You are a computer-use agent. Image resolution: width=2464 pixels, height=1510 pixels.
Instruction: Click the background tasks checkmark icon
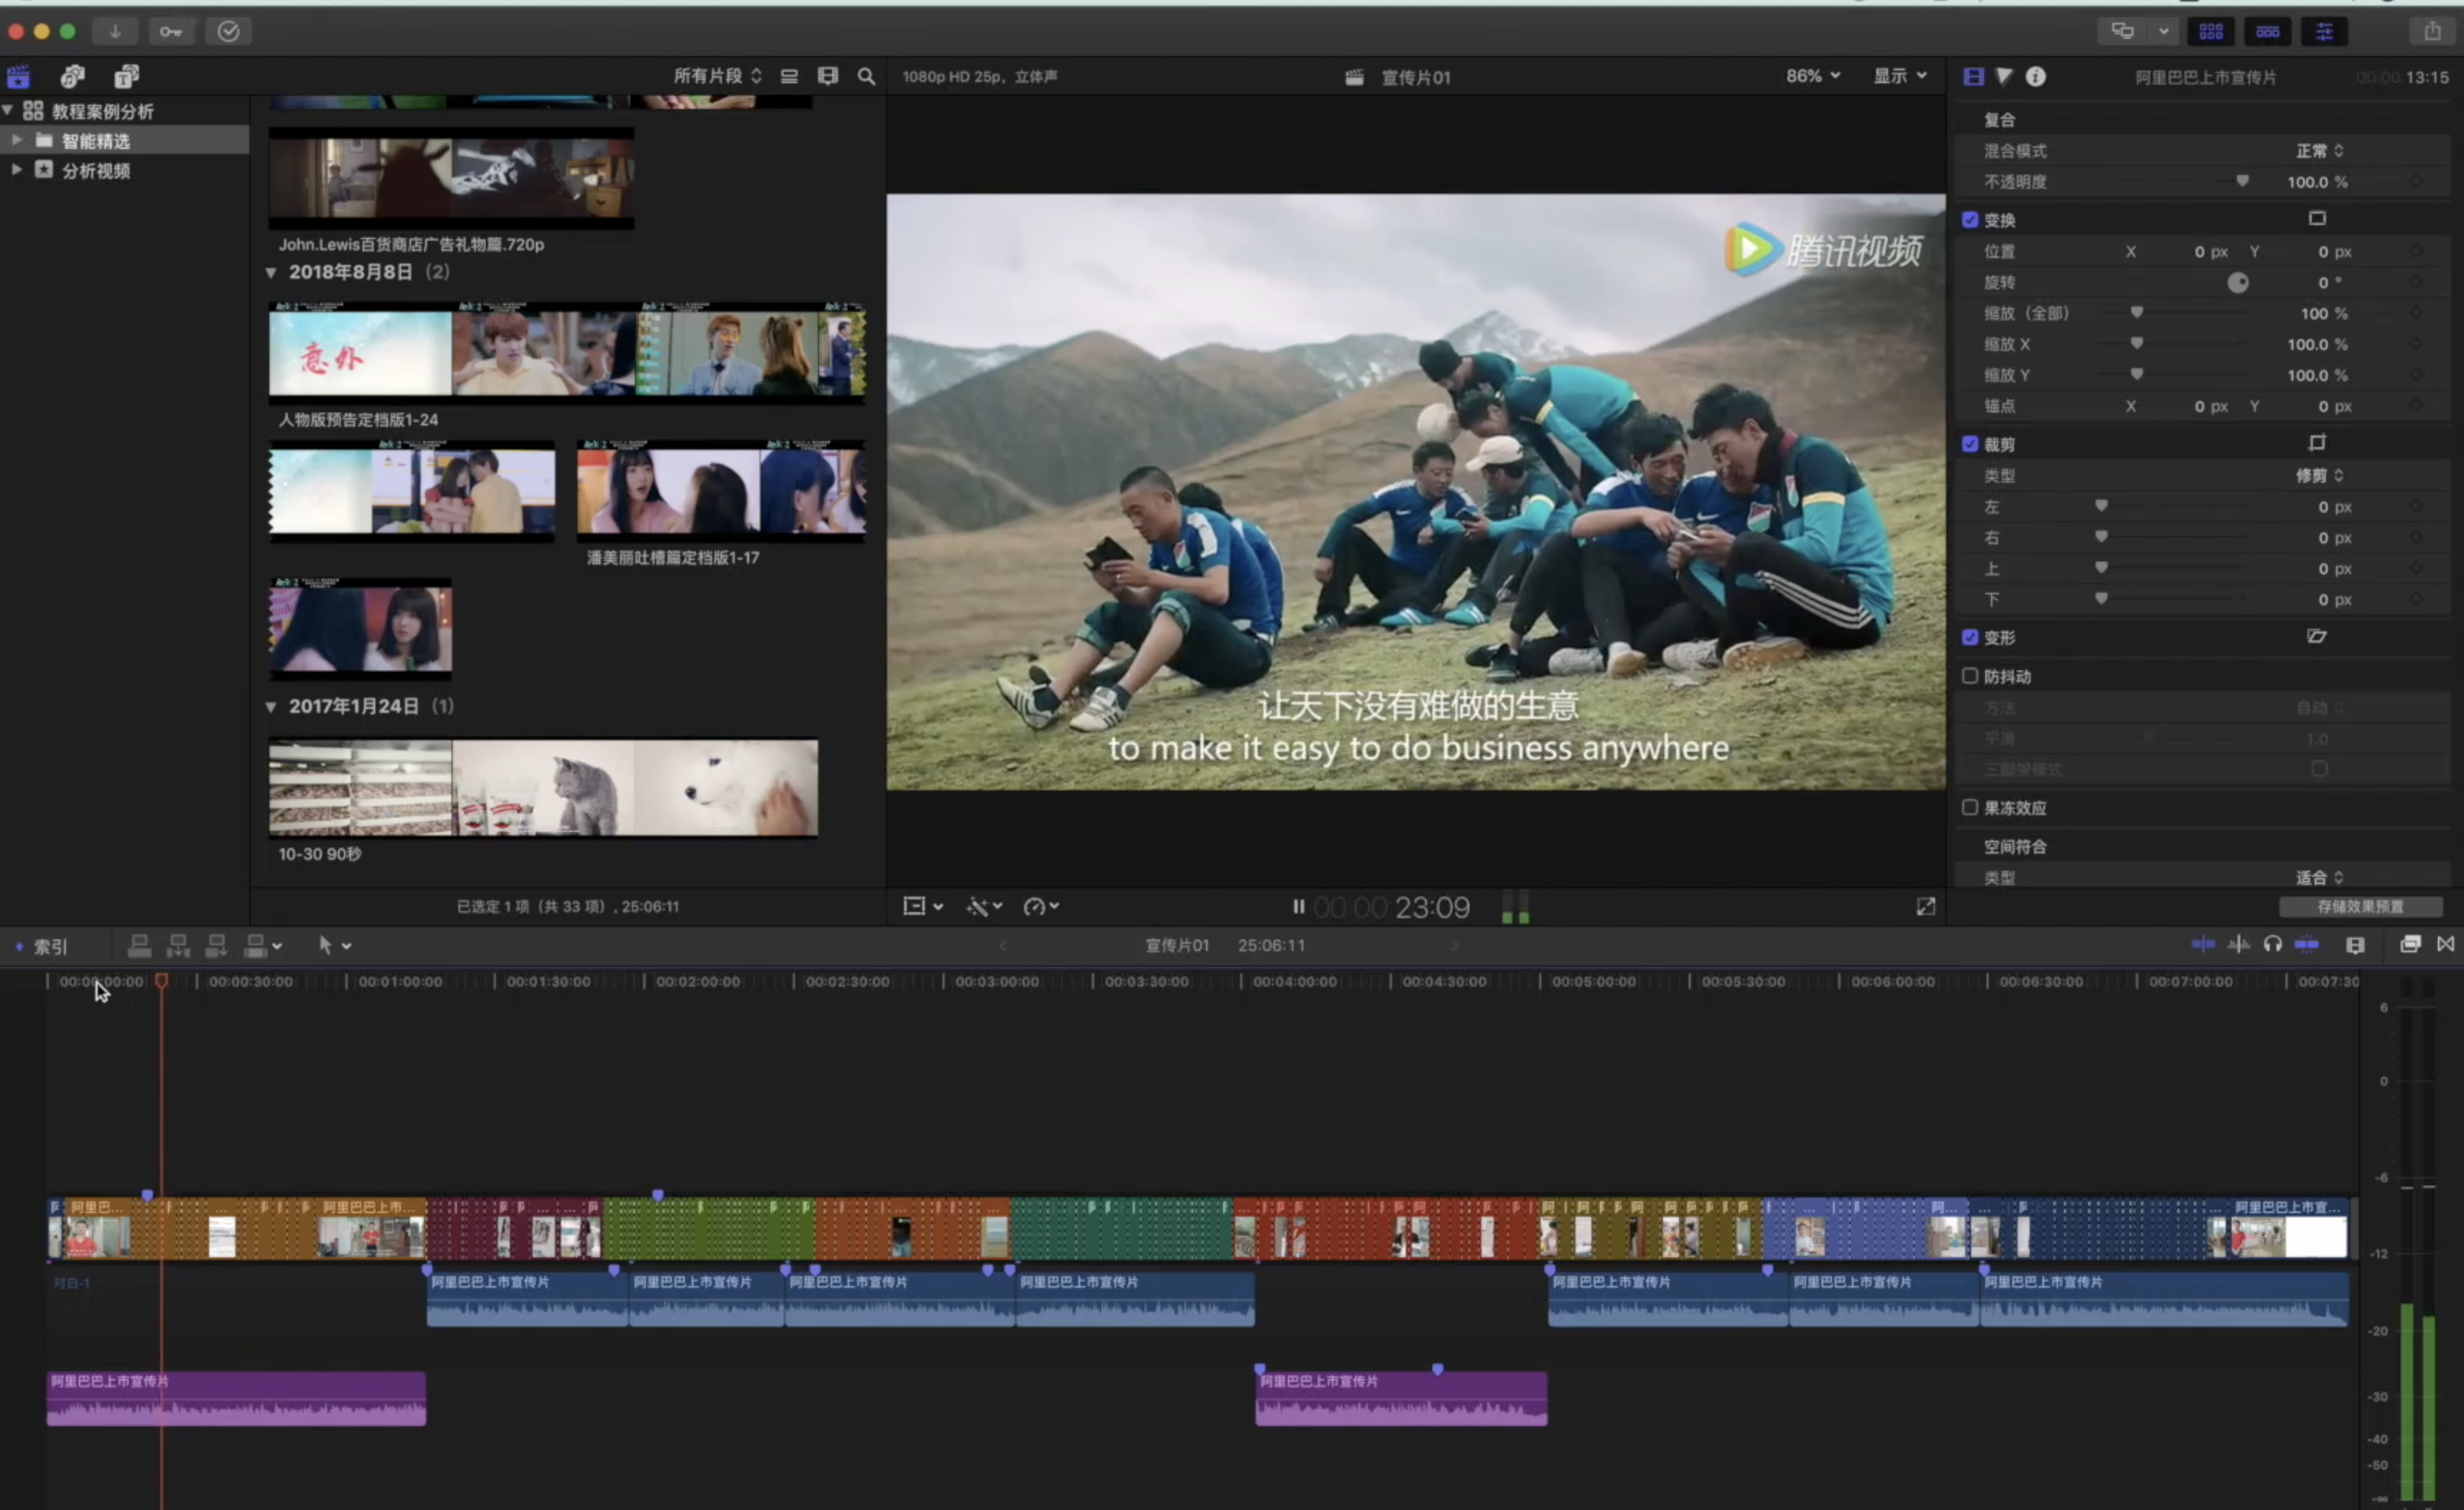coord(228,31)
